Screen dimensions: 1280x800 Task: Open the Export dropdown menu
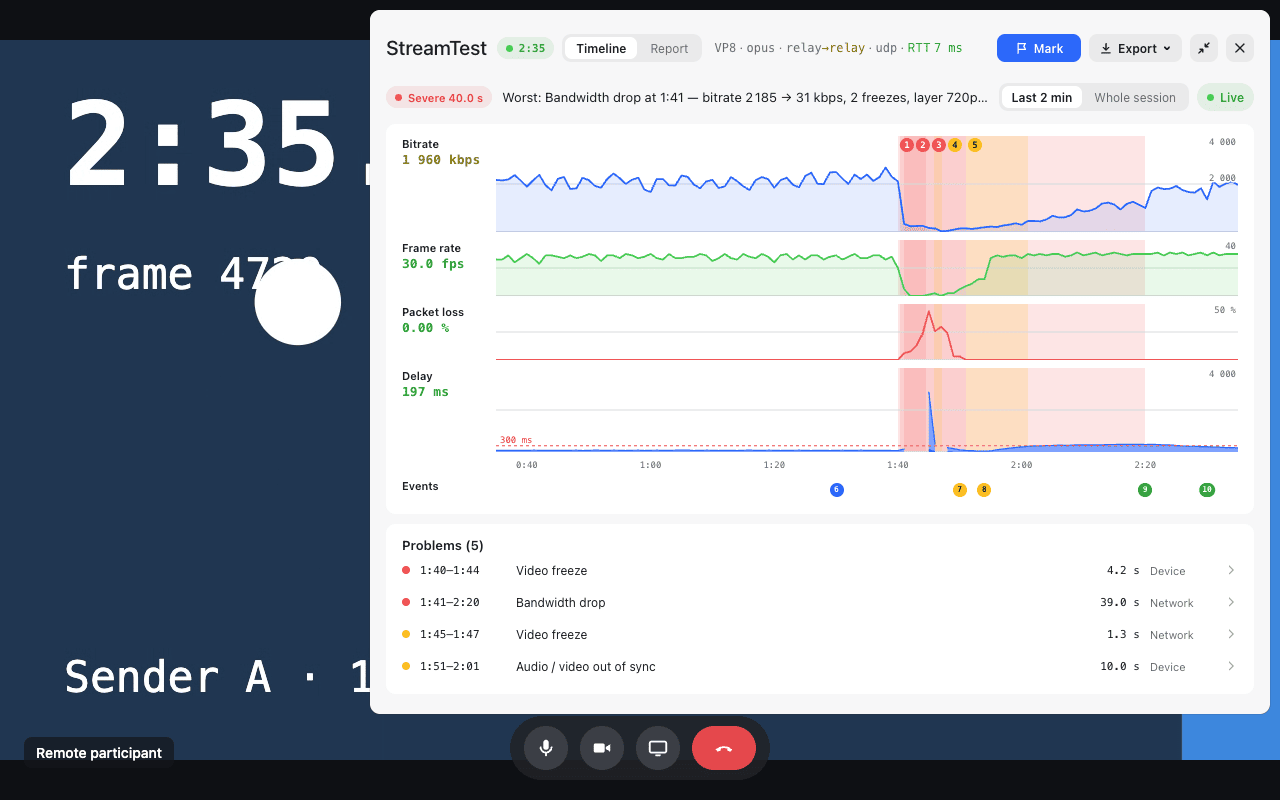1135,48
